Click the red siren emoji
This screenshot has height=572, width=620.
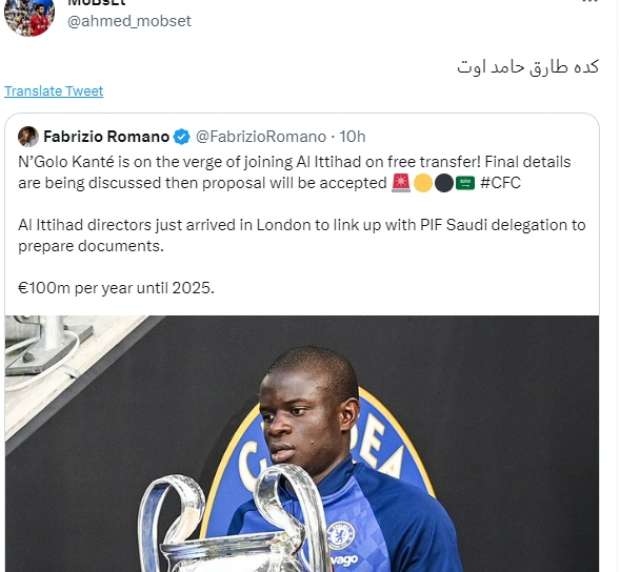coord(401,183)
